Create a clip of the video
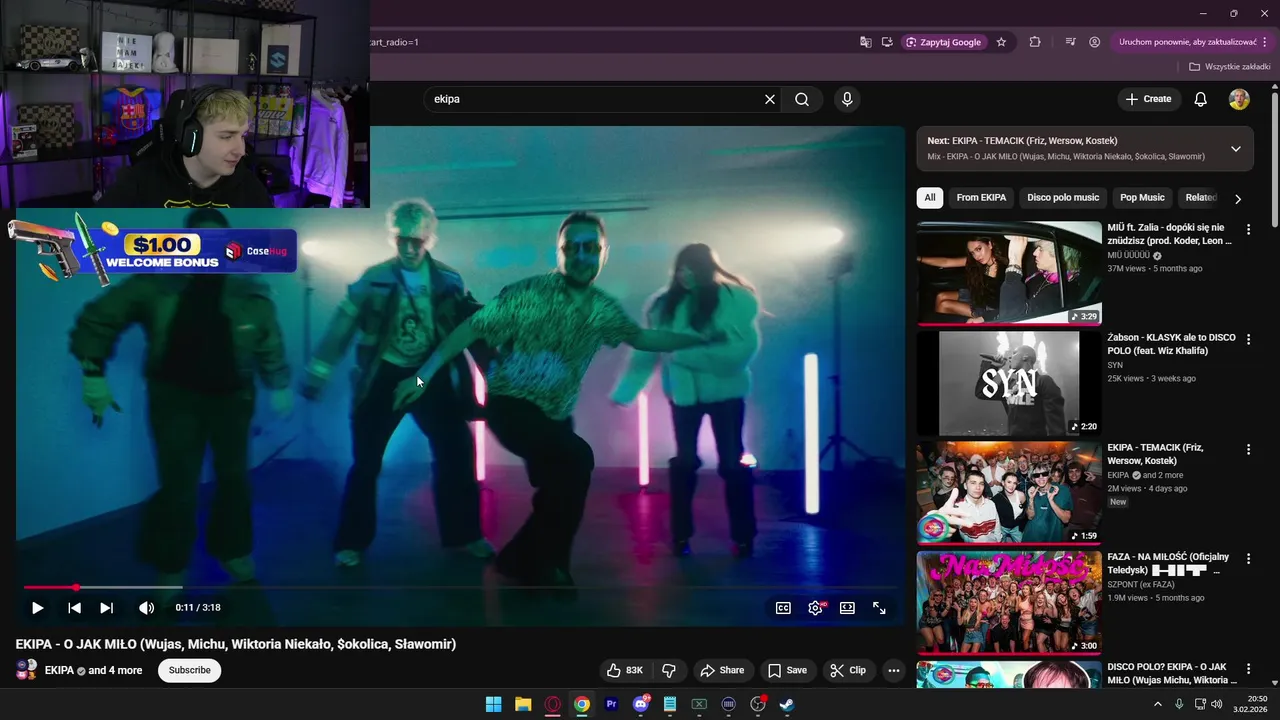 [848, 670]
